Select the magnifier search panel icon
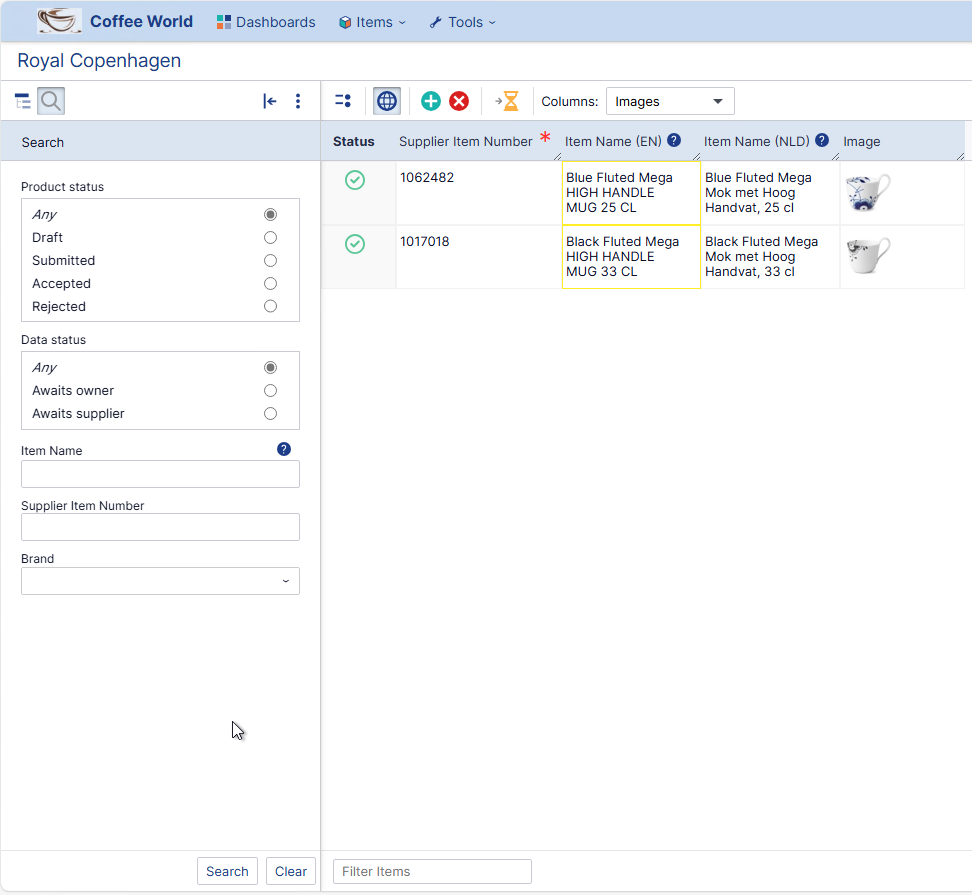 [51, 101]
